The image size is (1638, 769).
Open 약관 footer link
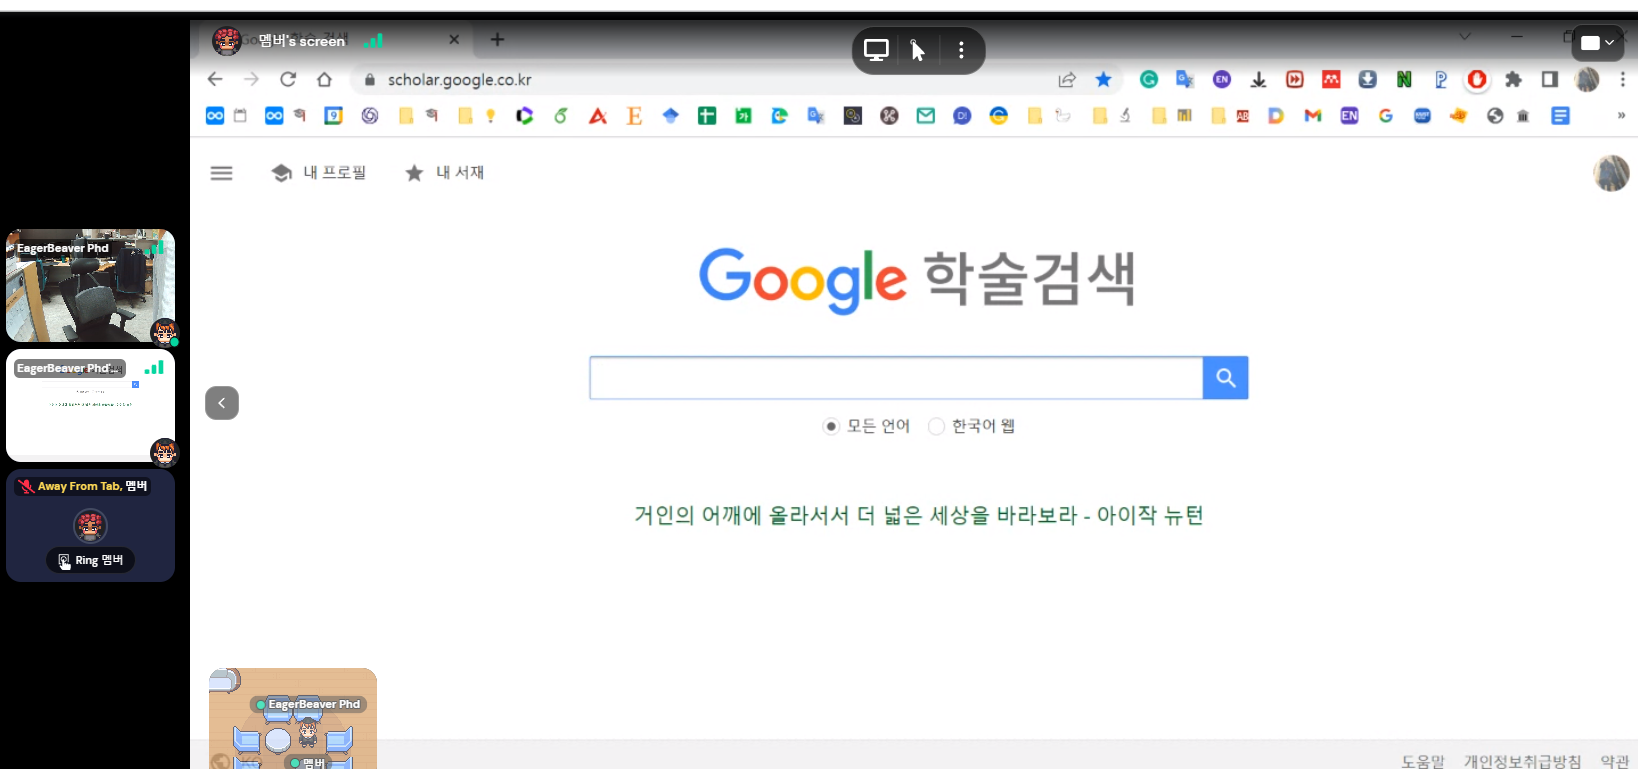[x=1615, y=761]
